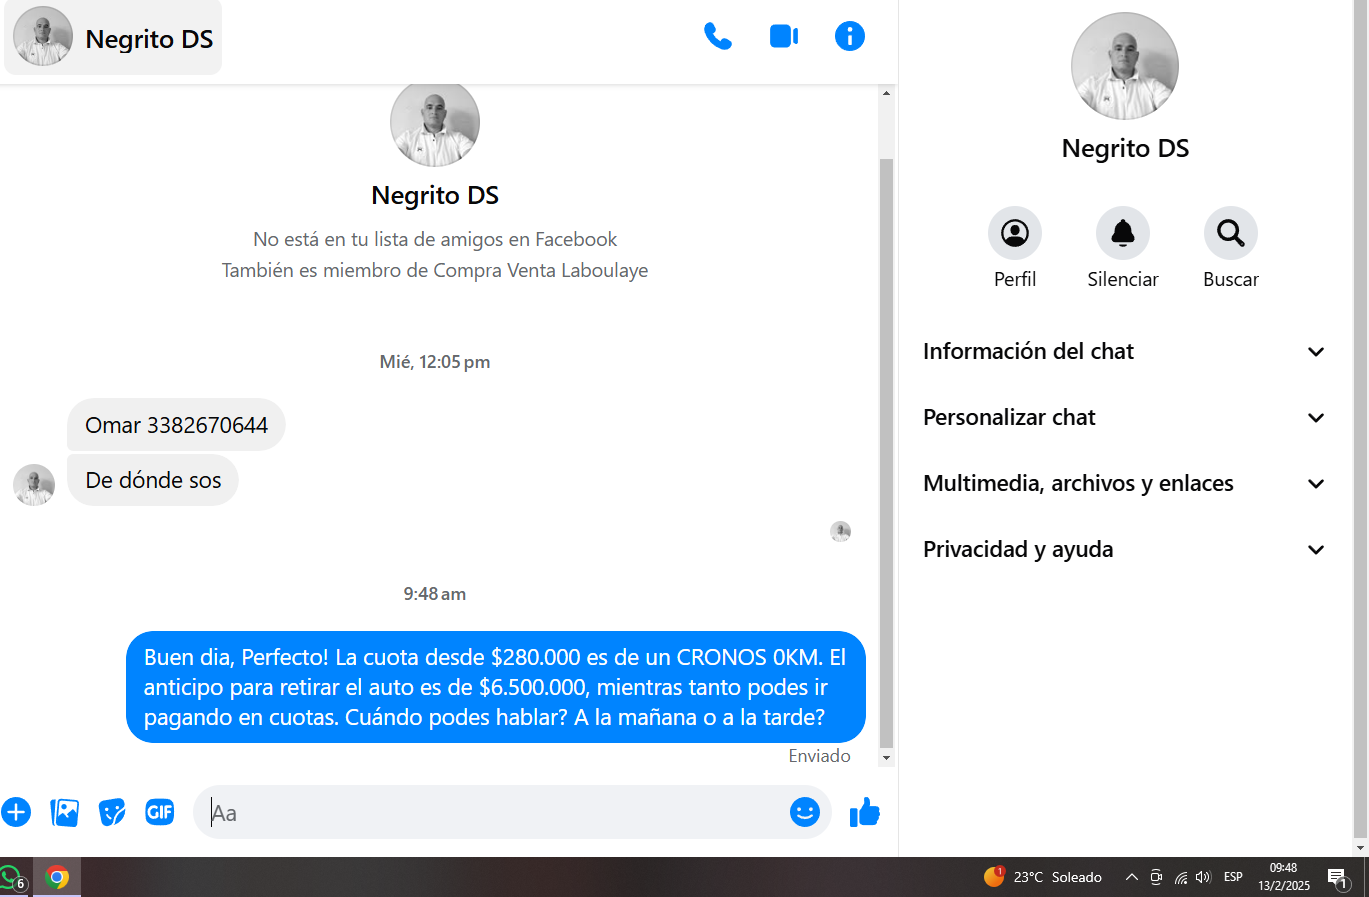The height and width of the screenshot is (897, 1369).
Task: Click the chat scrollbar up arrow
Action: [x=886, y=93]
